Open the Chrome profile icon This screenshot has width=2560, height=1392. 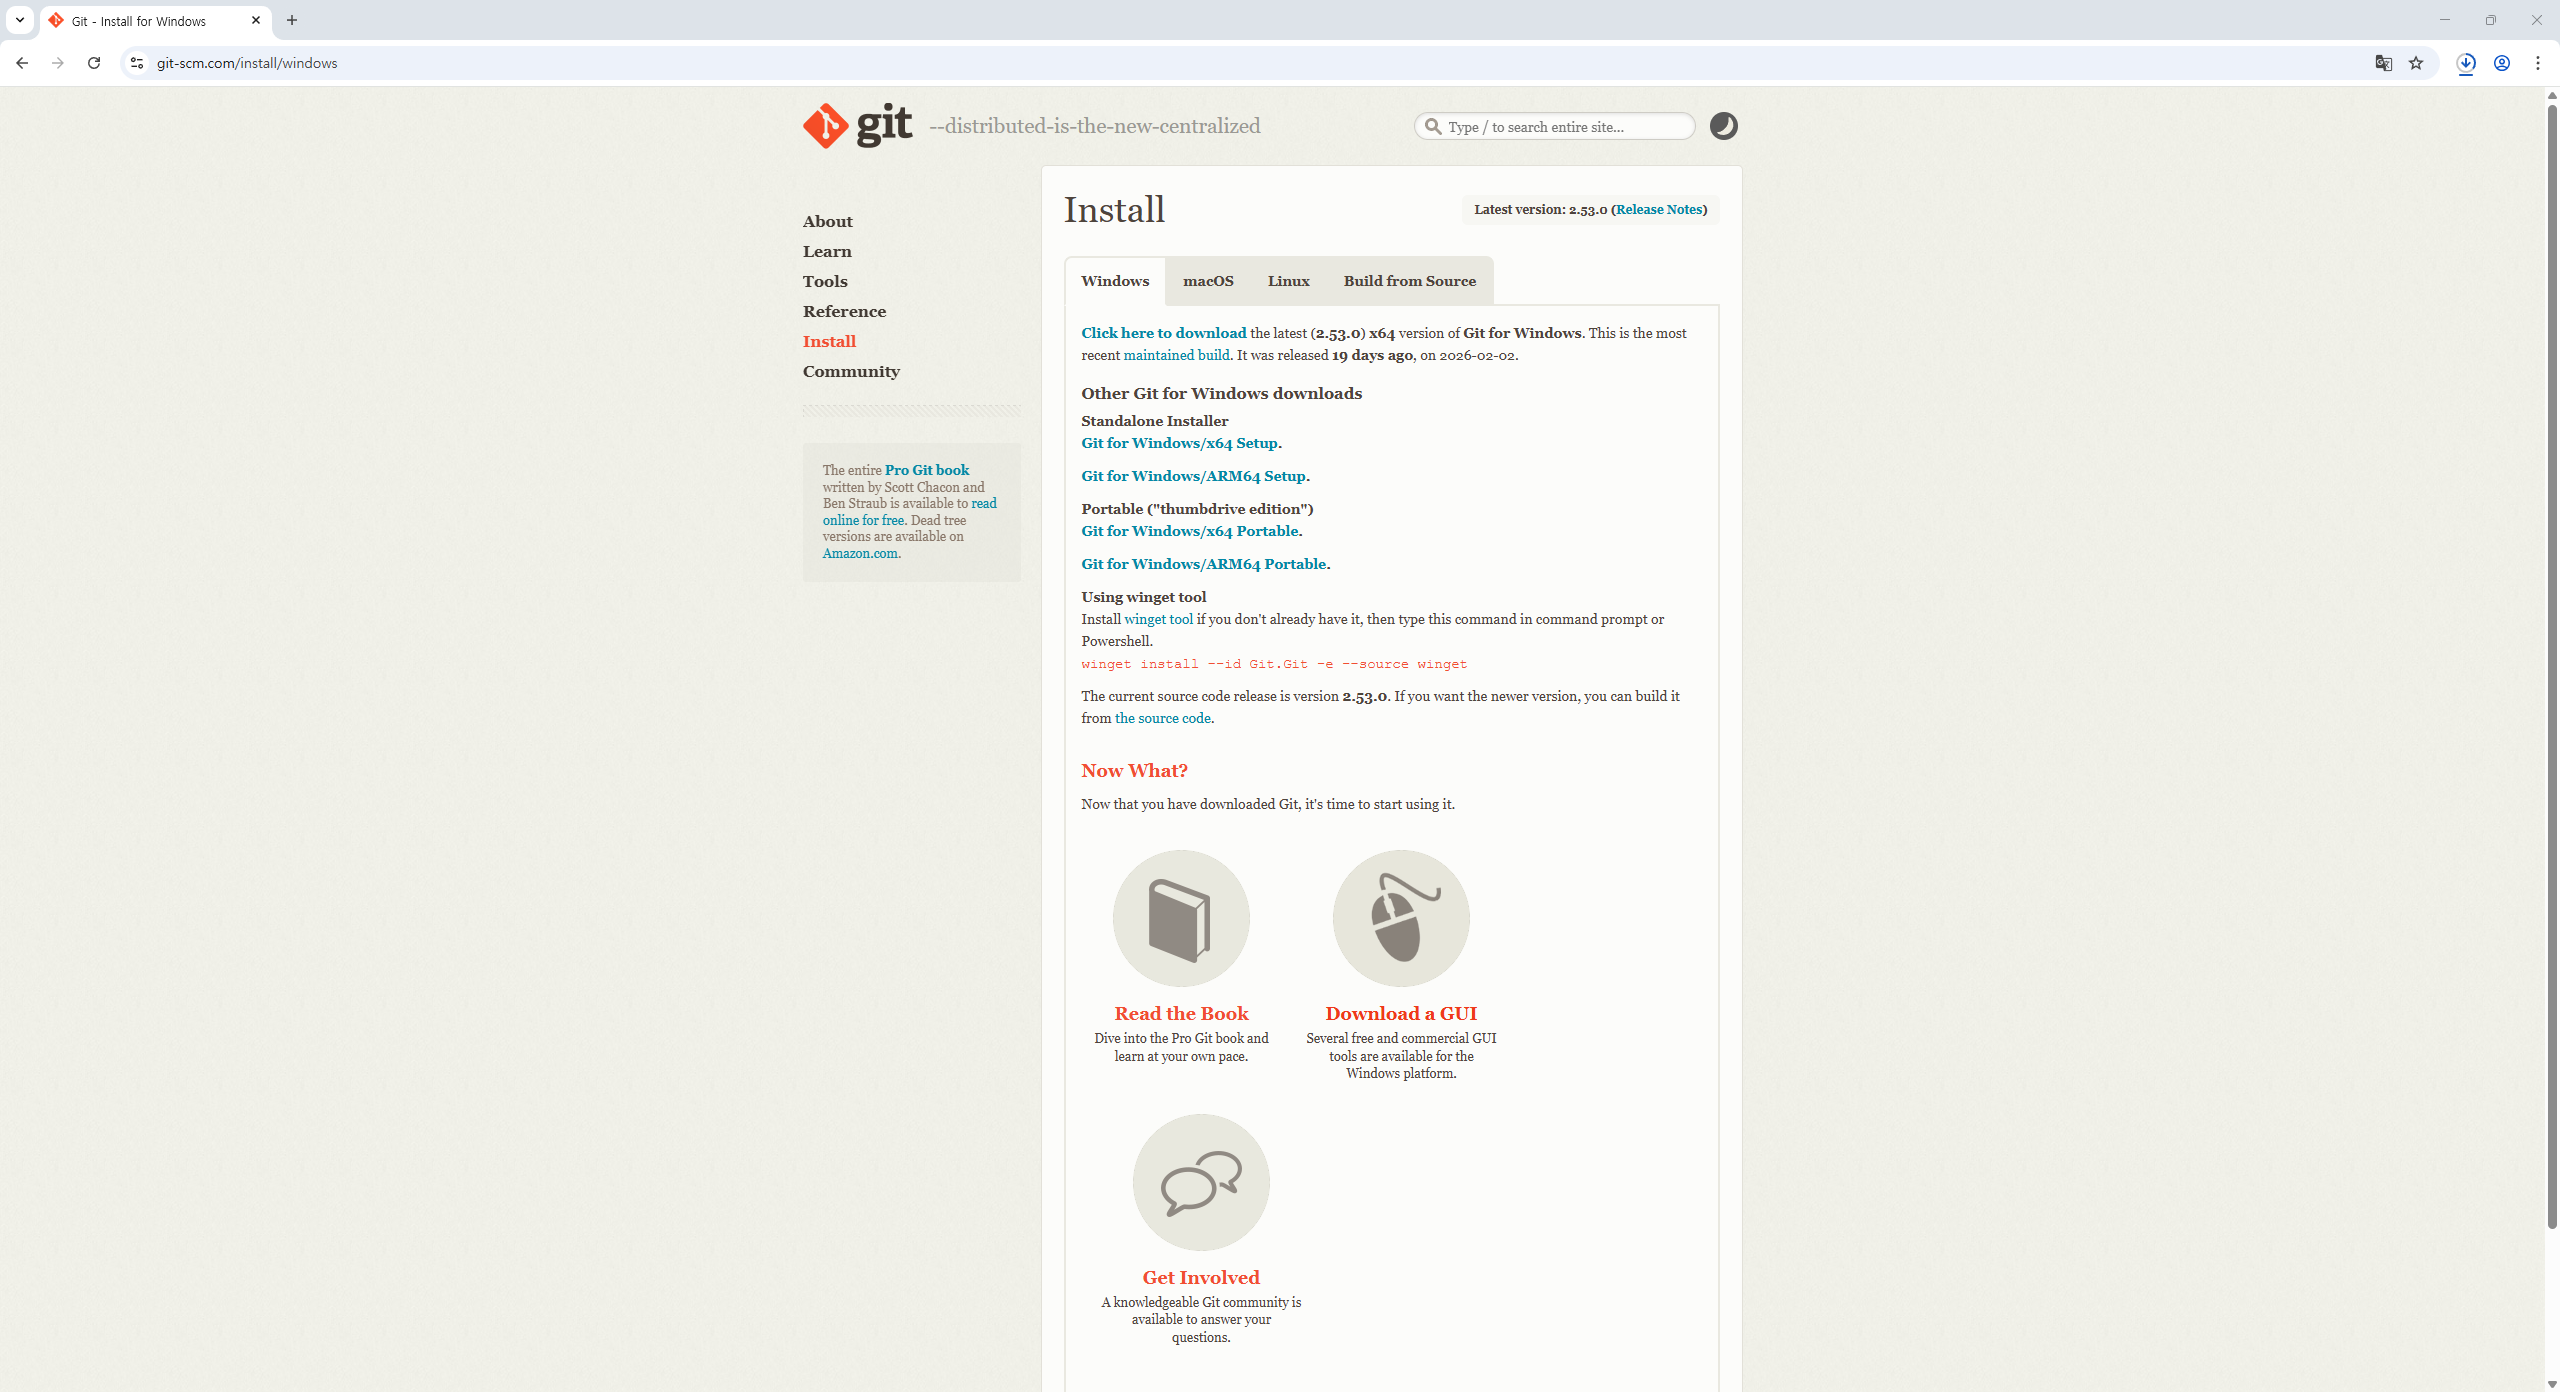(2502, 63)
